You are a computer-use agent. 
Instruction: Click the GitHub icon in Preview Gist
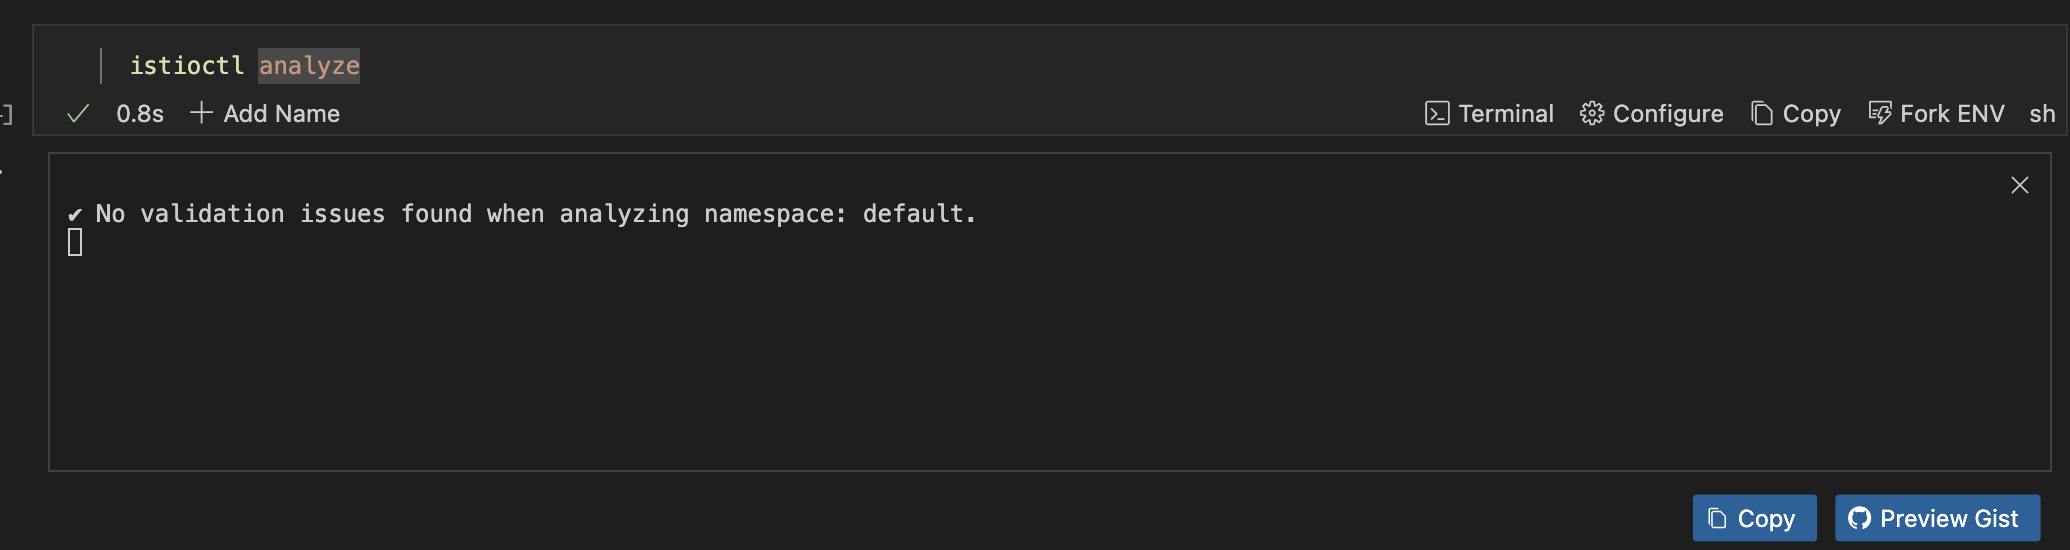(x=1859, y=518)
